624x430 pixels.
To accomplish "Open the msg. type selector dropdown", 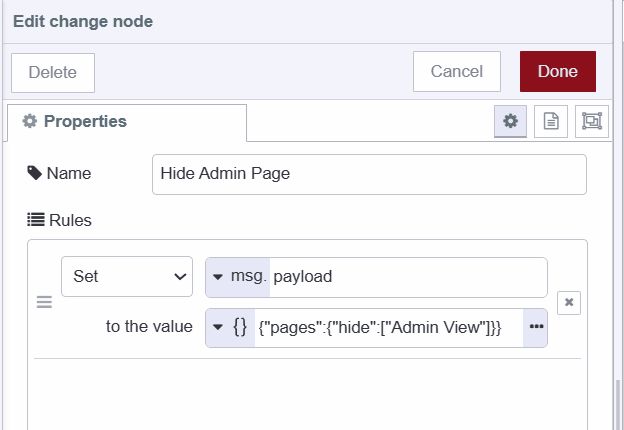I will pyautogui.click(x=237, y=277).
